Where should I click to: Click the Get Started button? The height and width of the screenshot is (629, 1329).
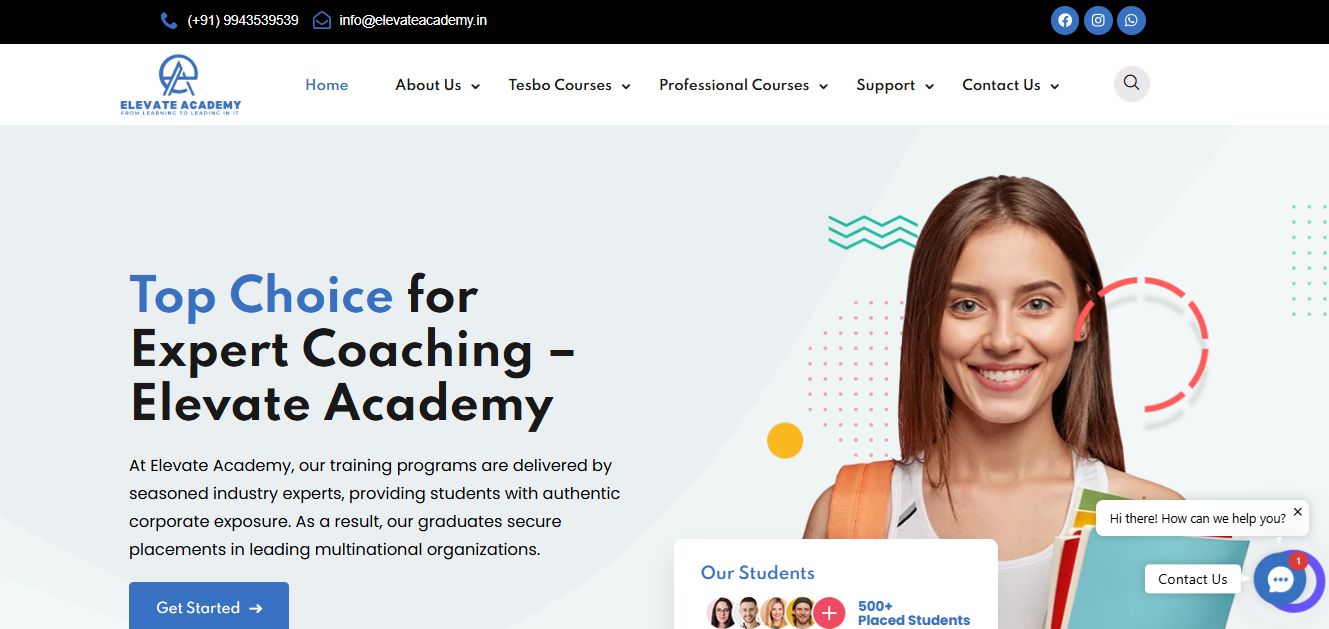point(209,606)
